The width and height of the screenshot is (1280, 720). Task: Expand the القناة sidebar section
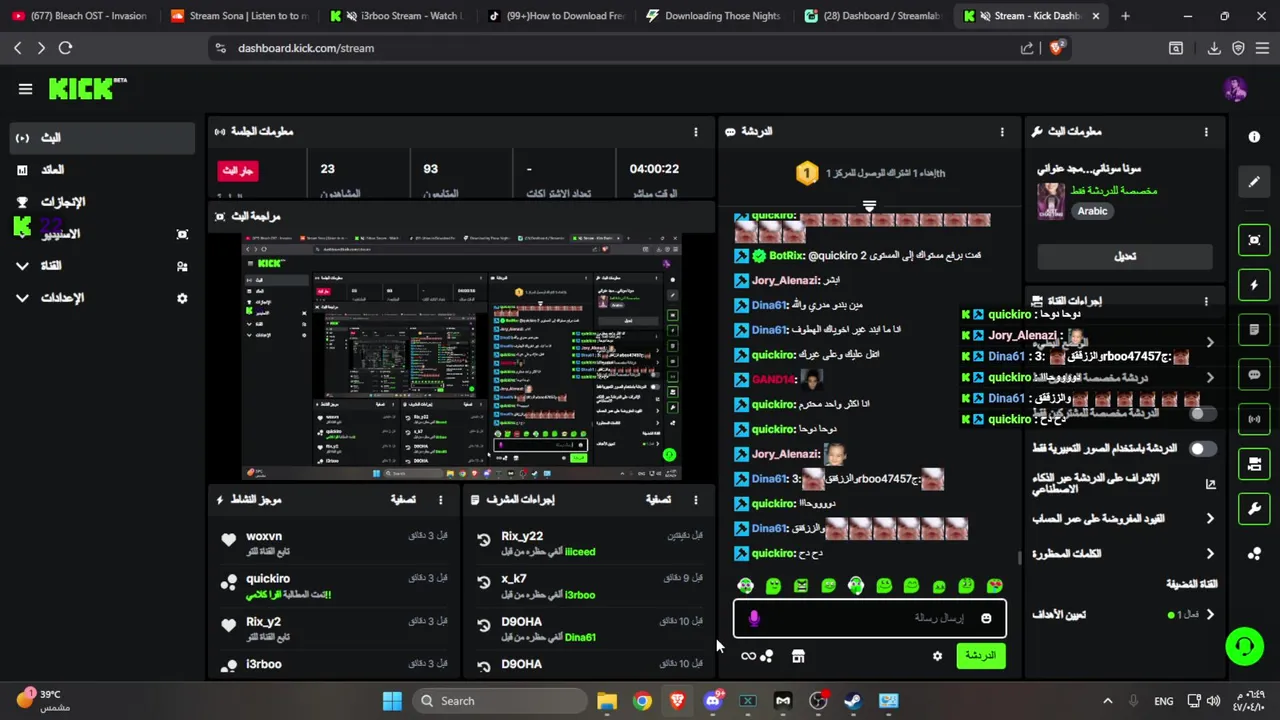click(100, 266)
